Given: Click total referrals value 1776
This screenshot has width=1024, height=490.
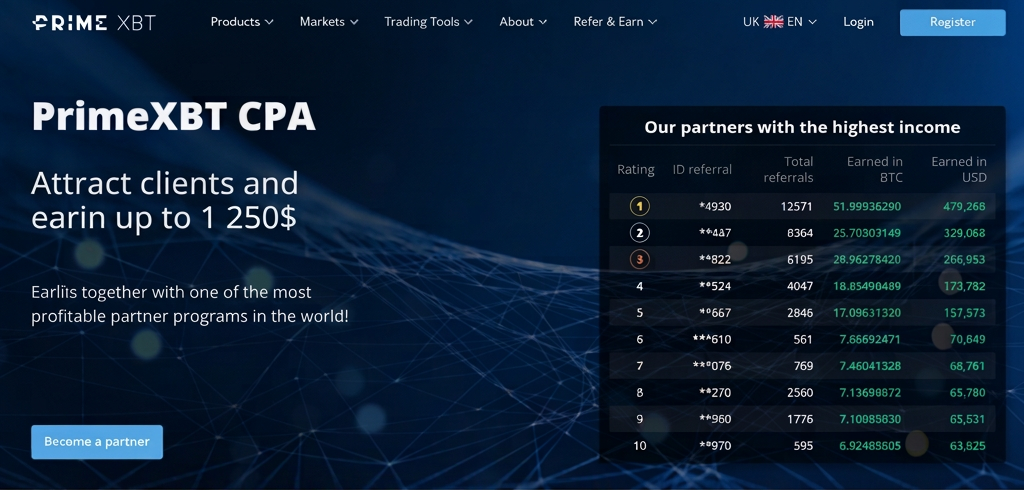Looking at the screenshot, I should 800,419.
